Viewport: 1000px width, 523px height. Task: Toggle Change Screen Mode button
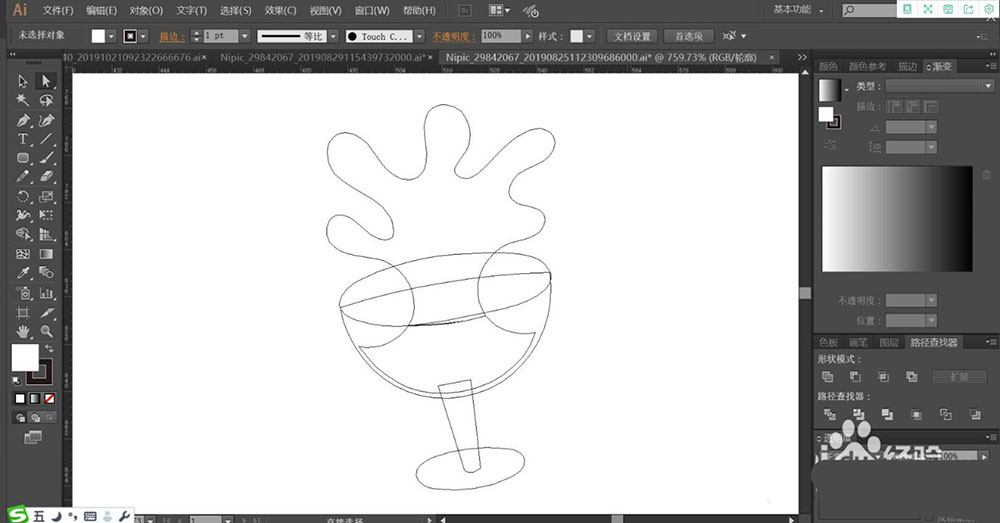[x=33, y=437]
